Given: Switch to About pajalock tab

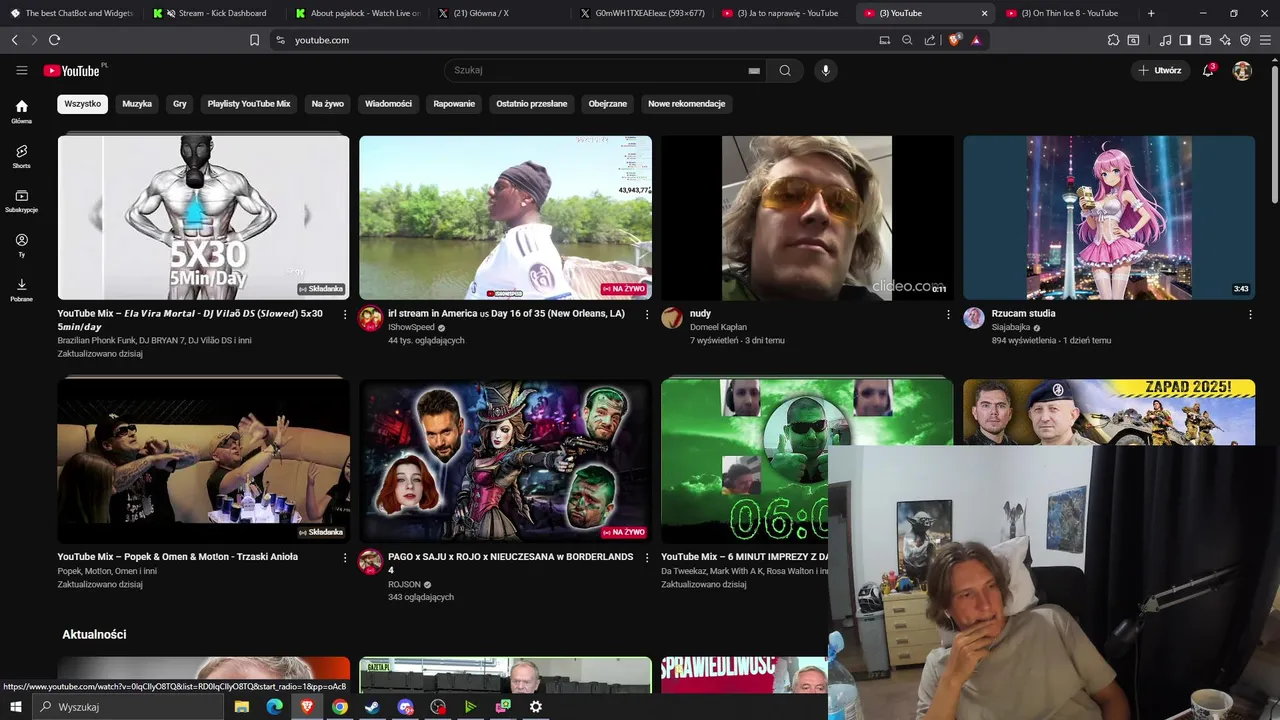Looking at the screenshot, I should point(355,13).
